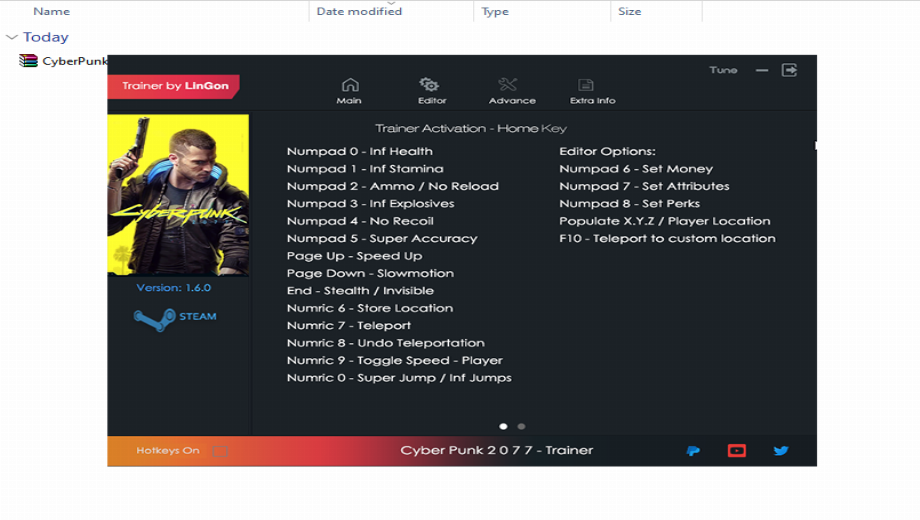Open the Advance tools icon
The width and height of the screenshot is (920, 520).
click(x=508, y=85)
